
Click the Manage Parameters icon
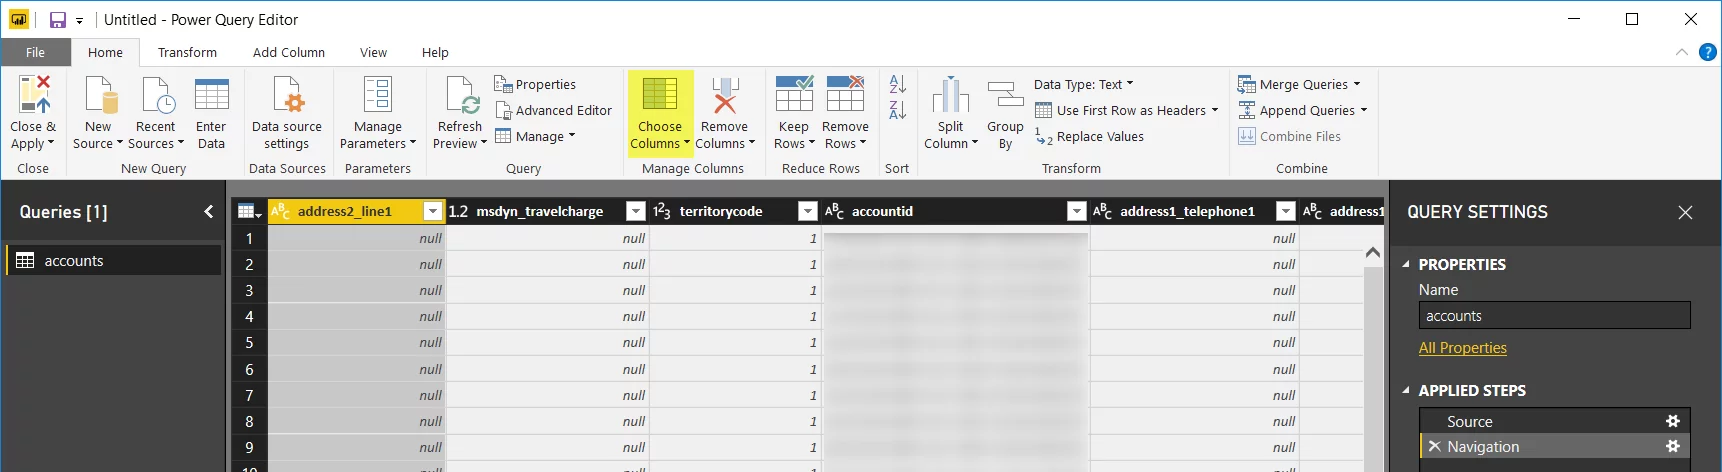tap(377, 95)
